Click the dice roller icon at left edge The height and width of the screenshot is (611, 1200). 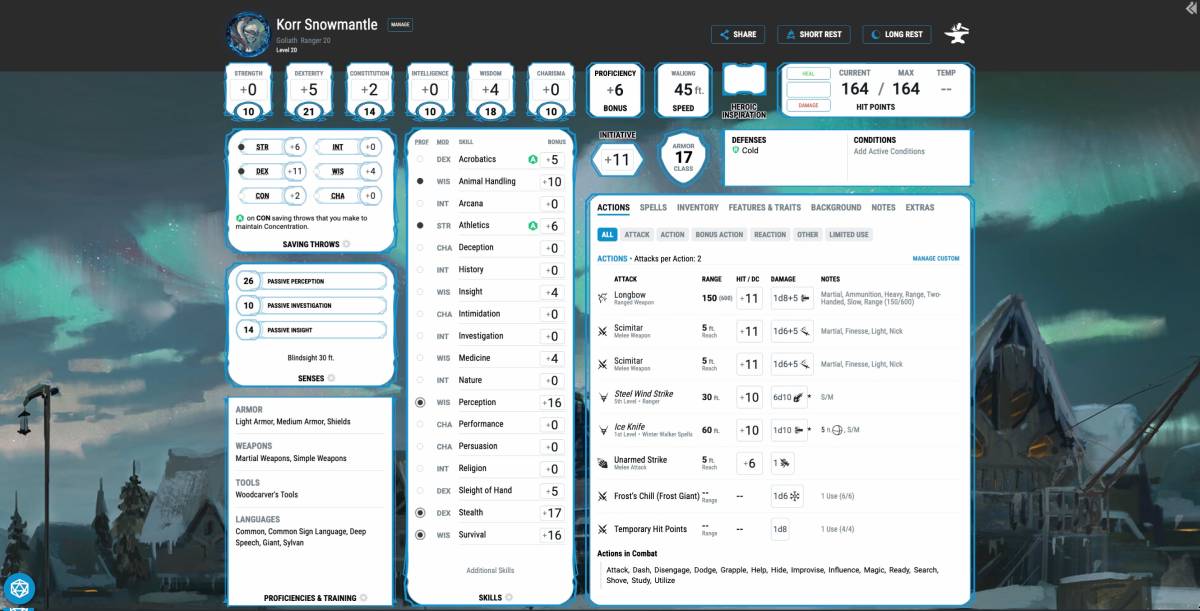click(21, 588)
